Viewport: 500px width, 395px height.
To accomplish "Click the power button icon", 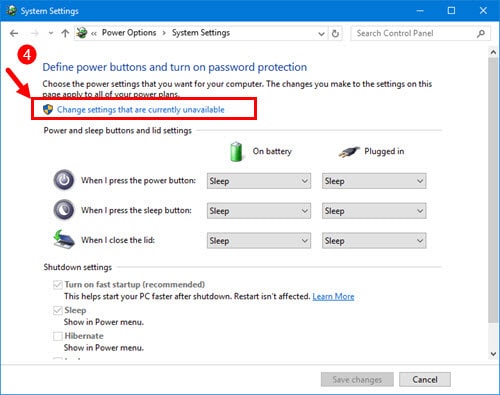I will [x=64, y=180].
